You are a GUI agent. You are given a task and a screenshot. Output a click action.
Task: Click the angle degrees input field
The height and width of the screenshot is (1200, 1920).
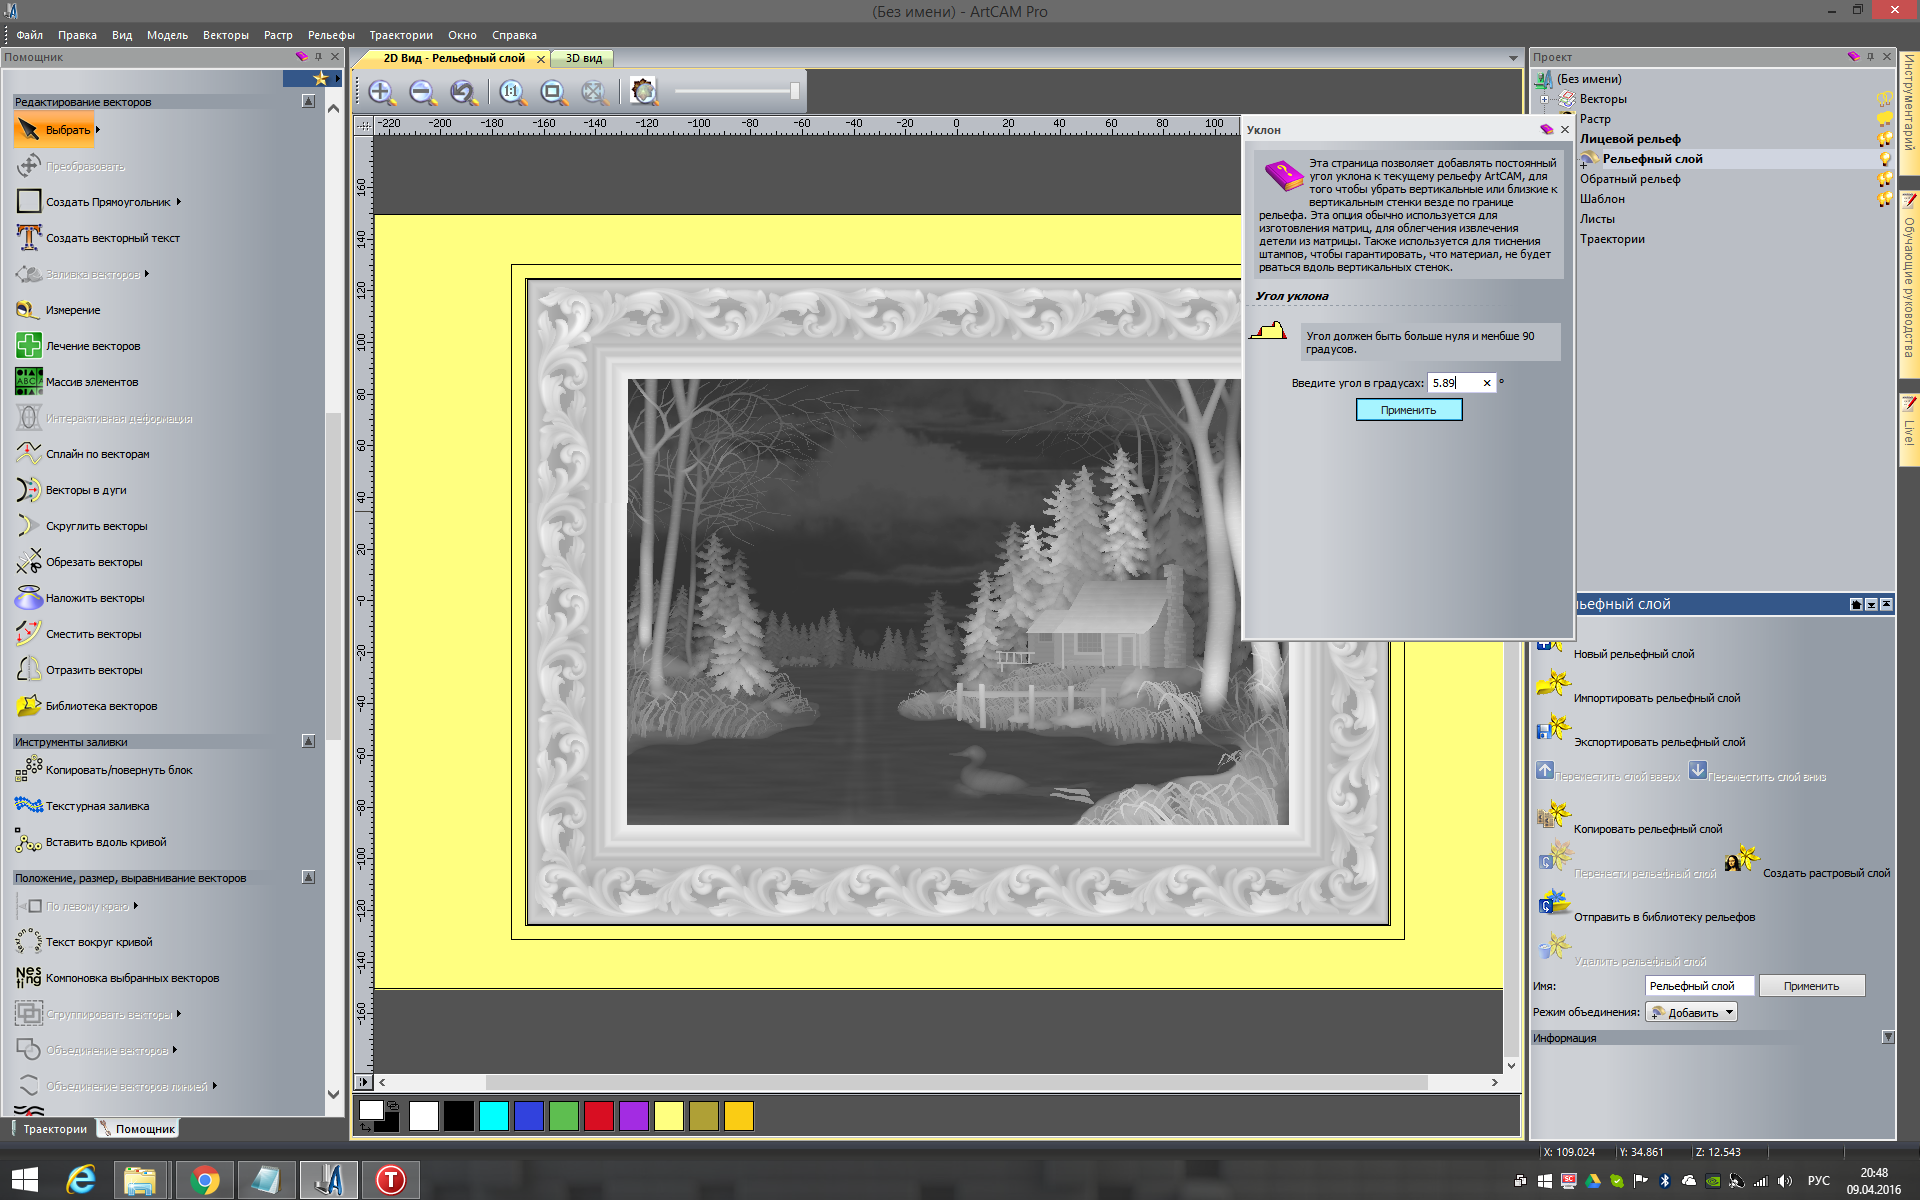pos(1453,383)
